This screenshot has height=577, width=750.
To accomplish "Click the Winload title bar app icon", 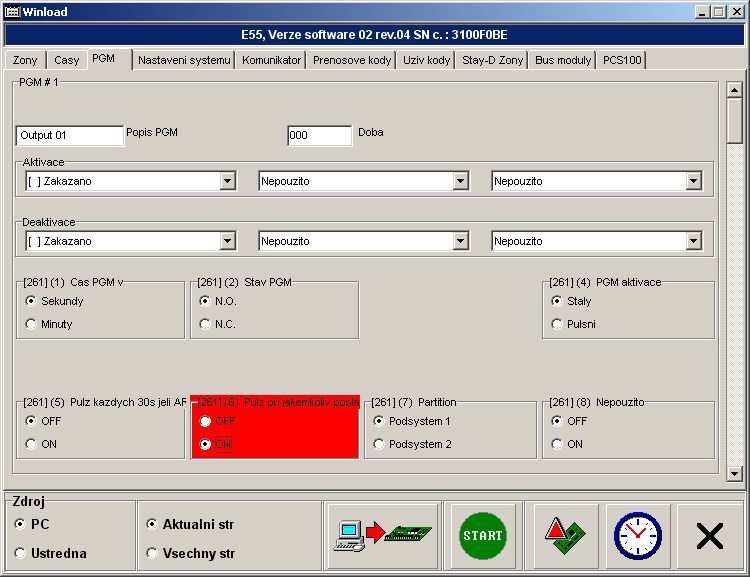I will coord(11,11).
